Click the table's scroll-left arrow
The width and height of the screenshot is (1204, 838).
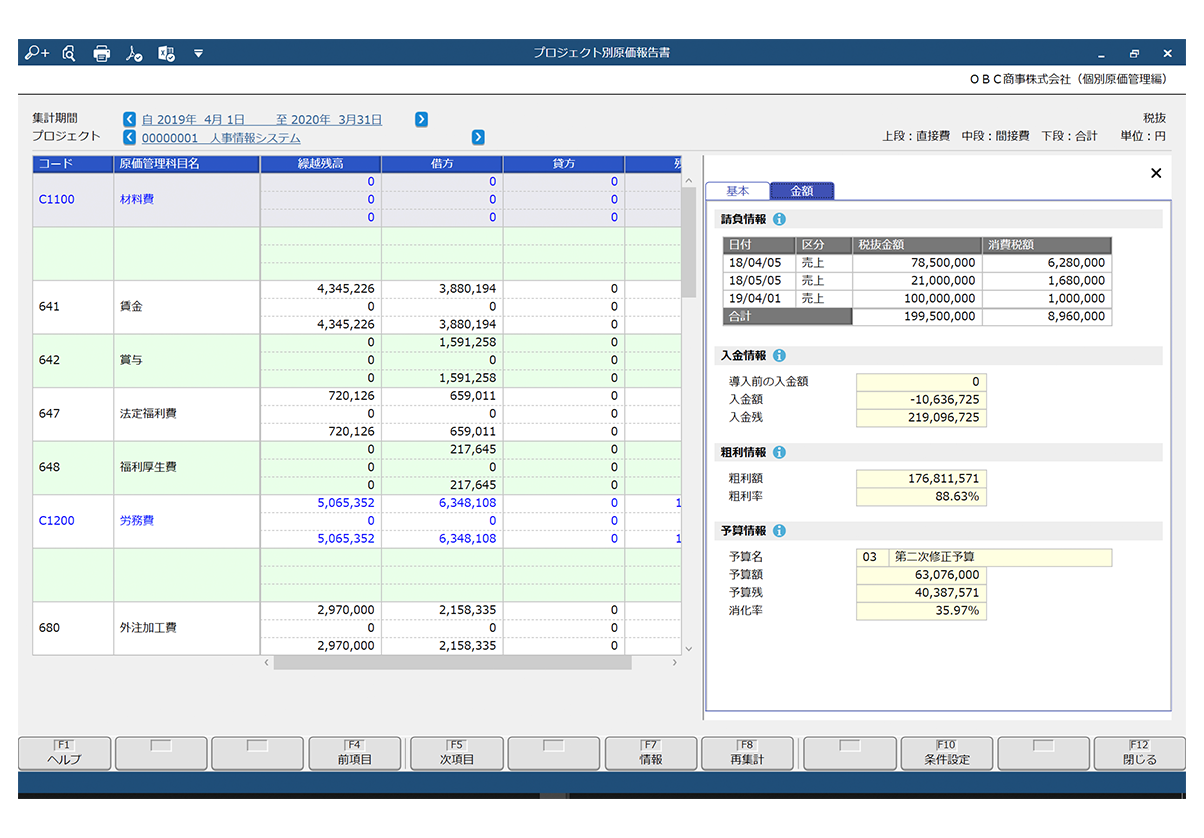click(x=267, y=662)
